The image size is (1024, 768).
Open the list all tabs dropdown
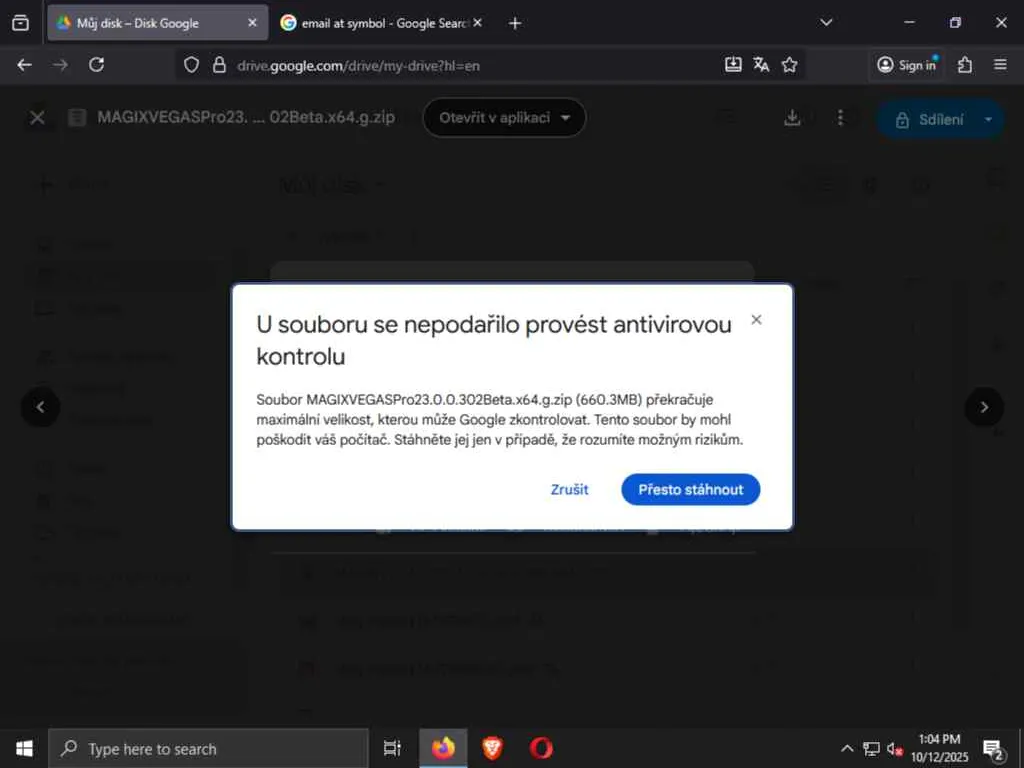click(826, 23)
